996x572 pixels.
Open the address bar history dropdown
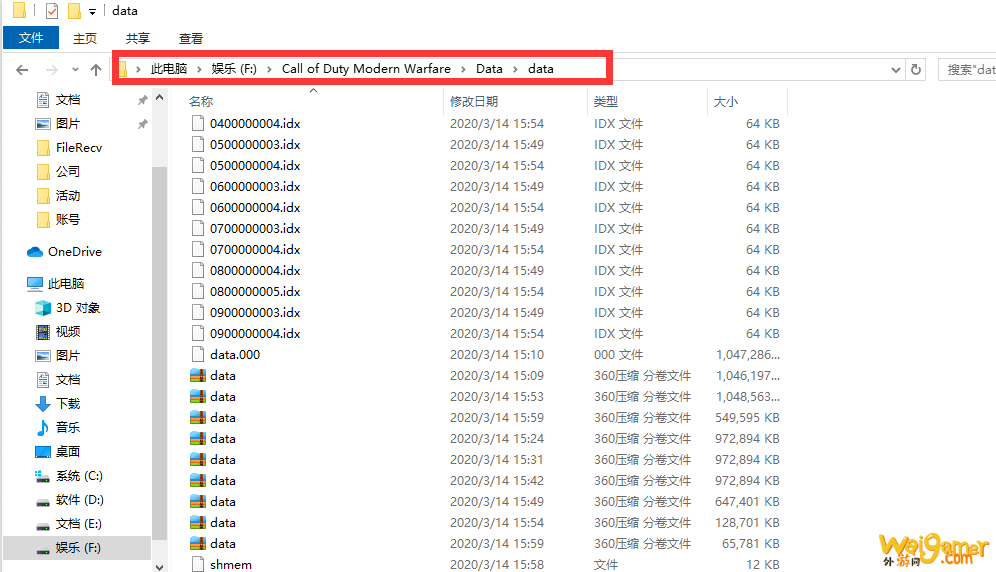pyautogui.click(x=896, y=69)
